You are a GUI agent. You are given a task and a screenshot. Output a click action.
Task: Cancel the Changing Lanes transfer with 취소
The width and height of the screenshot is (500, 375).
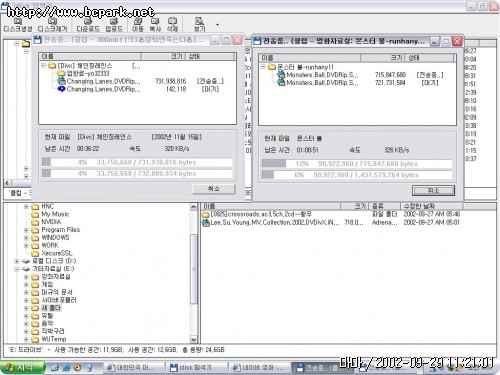pos(214,189)
